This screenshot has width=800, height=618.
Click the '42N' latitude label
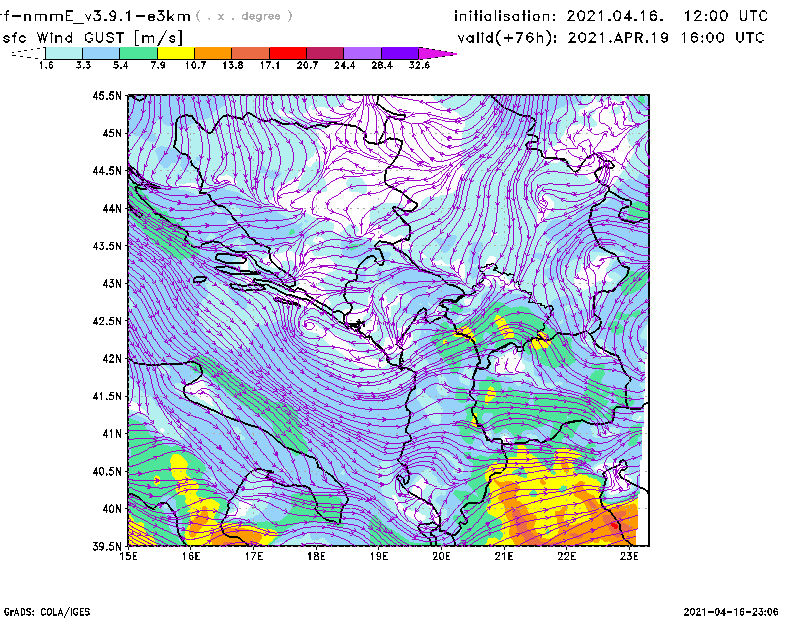112,359
